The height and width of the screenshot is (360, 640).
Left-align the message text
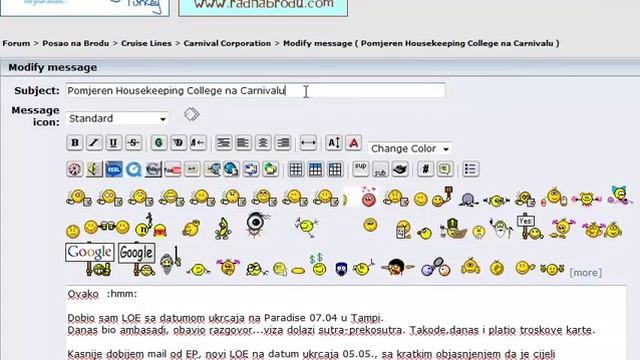[x=243, y=143]
